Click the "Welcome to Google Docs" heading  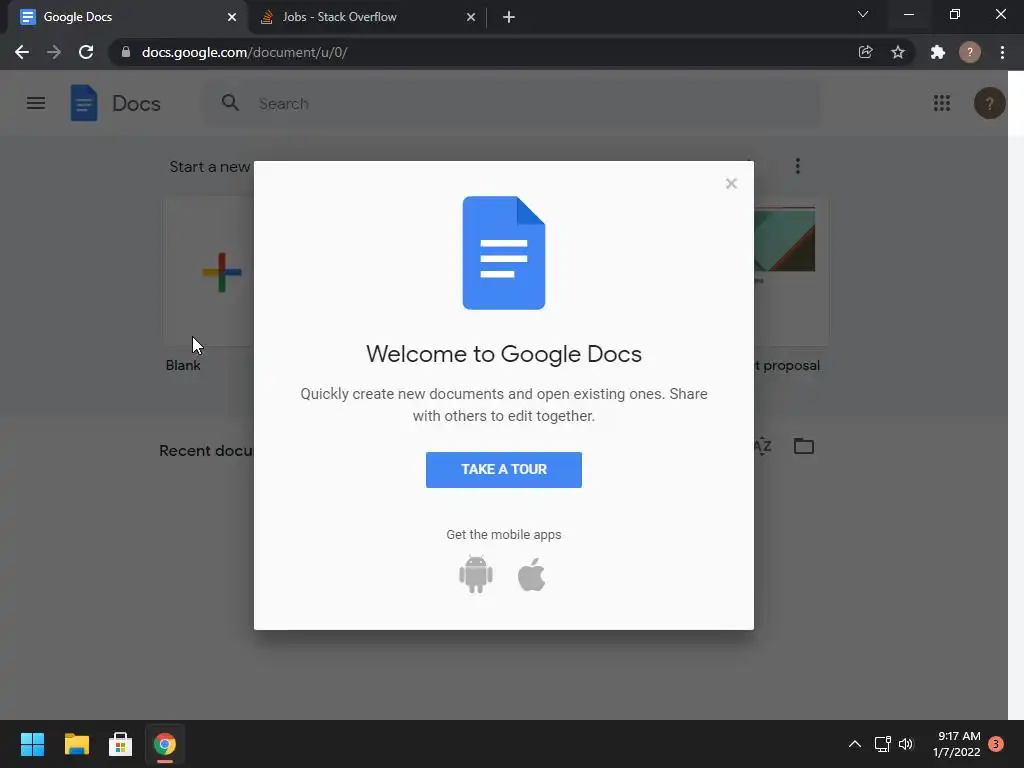point(504,354)
